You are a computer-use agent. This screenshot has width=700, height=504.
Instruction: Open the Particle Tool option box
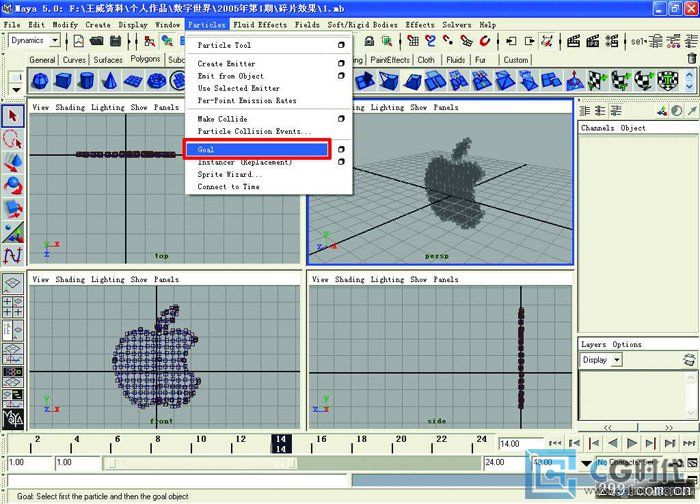tap(341, 45)
